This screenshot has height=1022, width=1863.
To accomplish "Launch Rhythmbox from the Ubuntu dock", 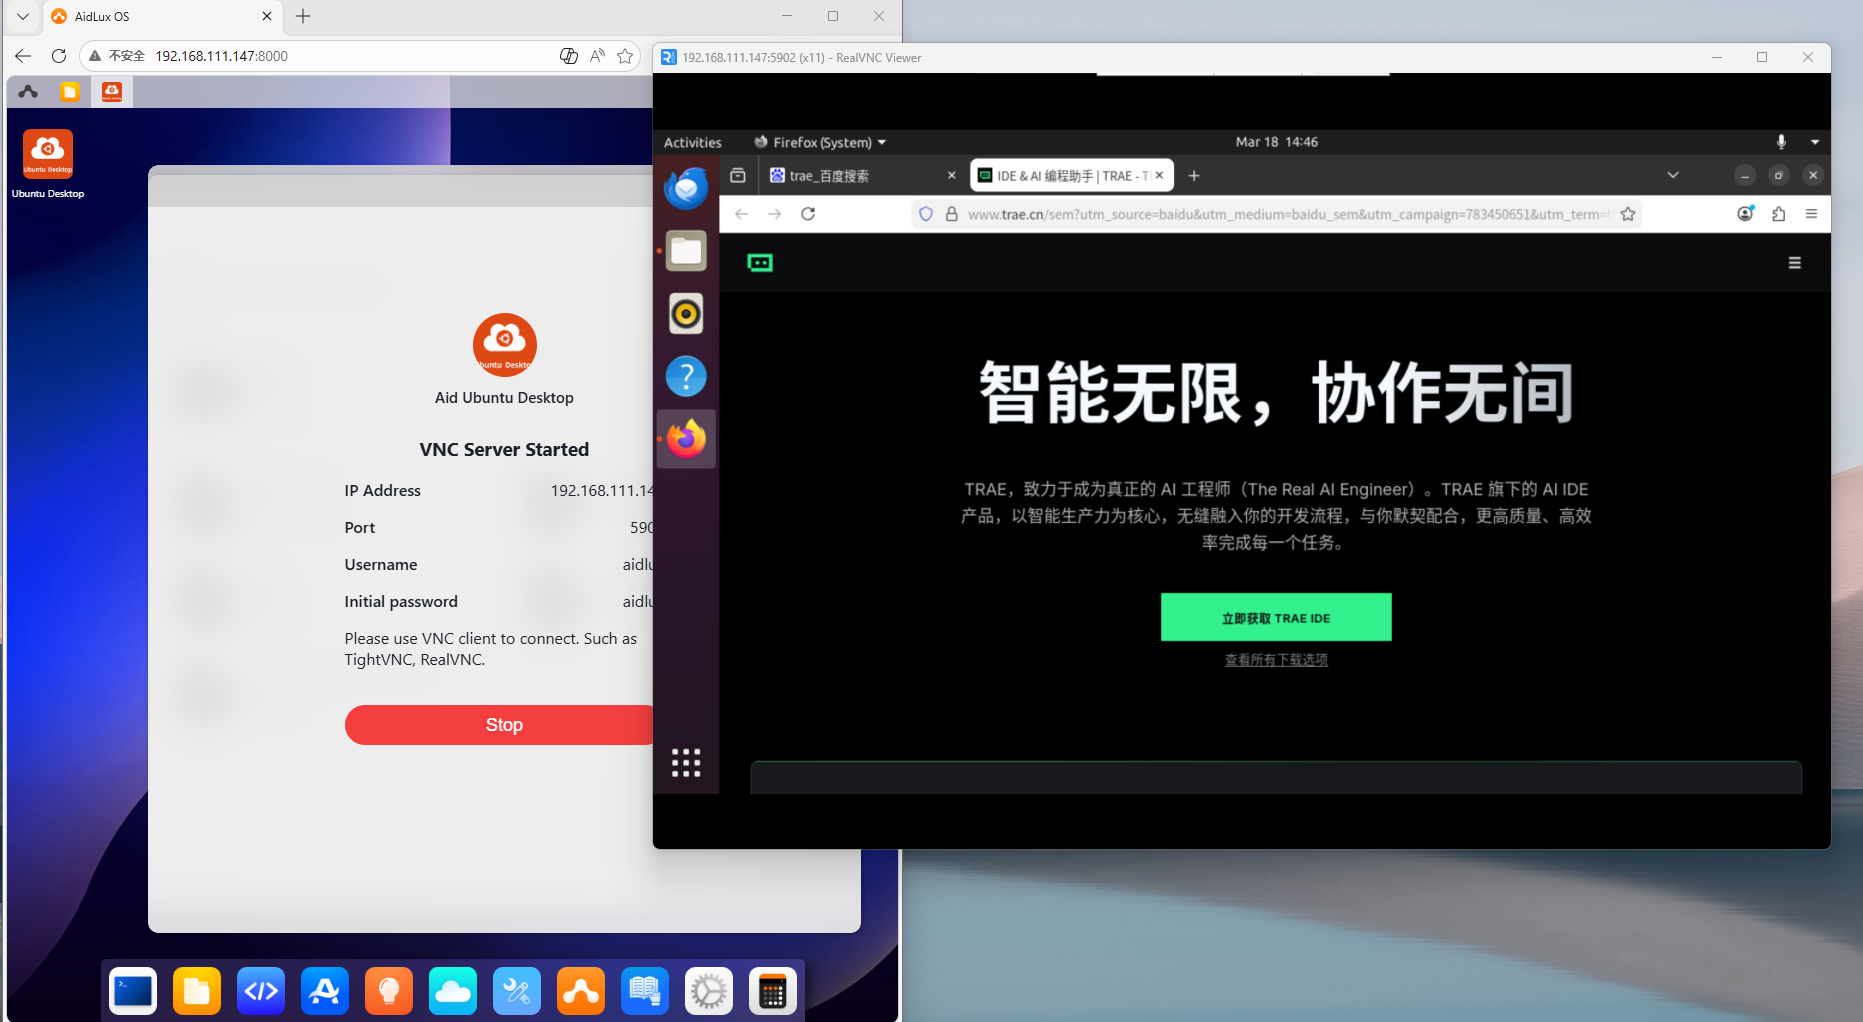I will point(686,314).
